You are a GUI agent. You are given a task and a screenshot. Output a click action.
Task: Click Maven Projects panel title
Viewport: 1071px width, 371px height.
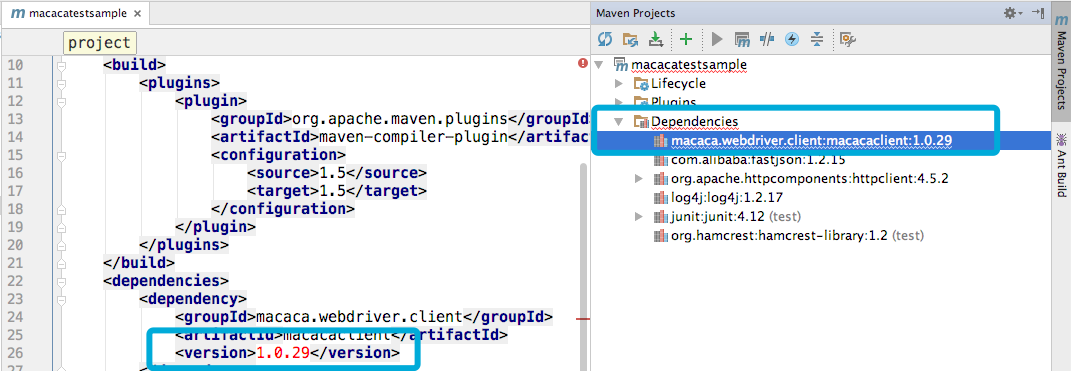635,13
